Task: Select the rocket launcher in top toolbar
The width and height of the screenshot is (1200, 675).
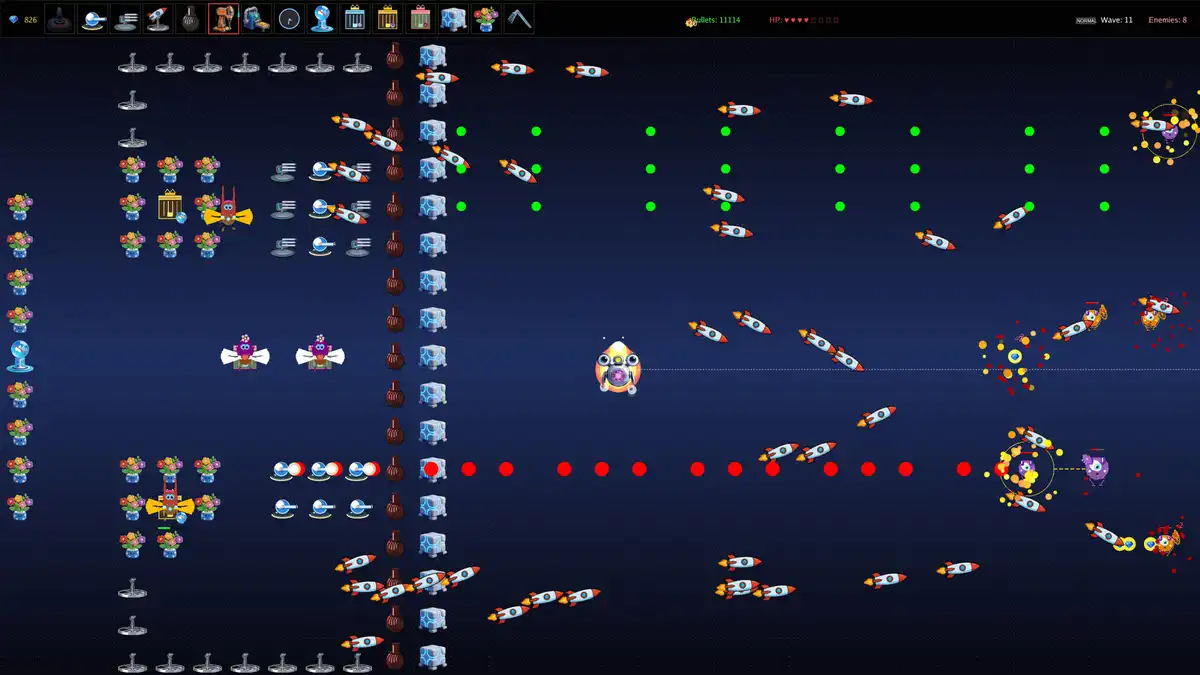Action: [x=158, y=18]
